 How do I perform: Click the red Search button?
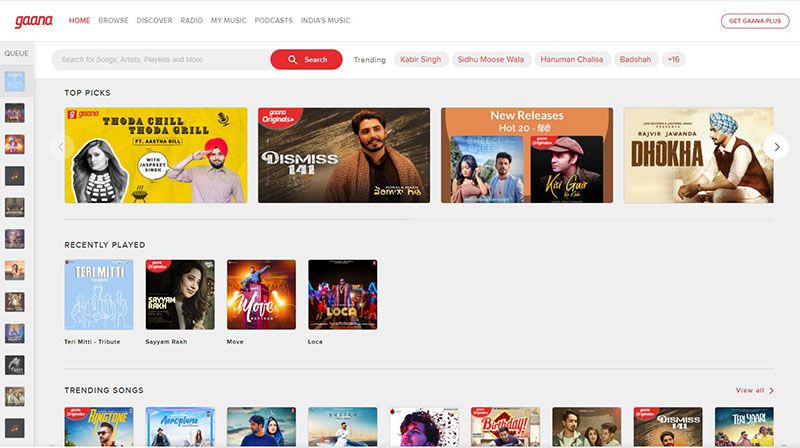click(x=306, y=60)
